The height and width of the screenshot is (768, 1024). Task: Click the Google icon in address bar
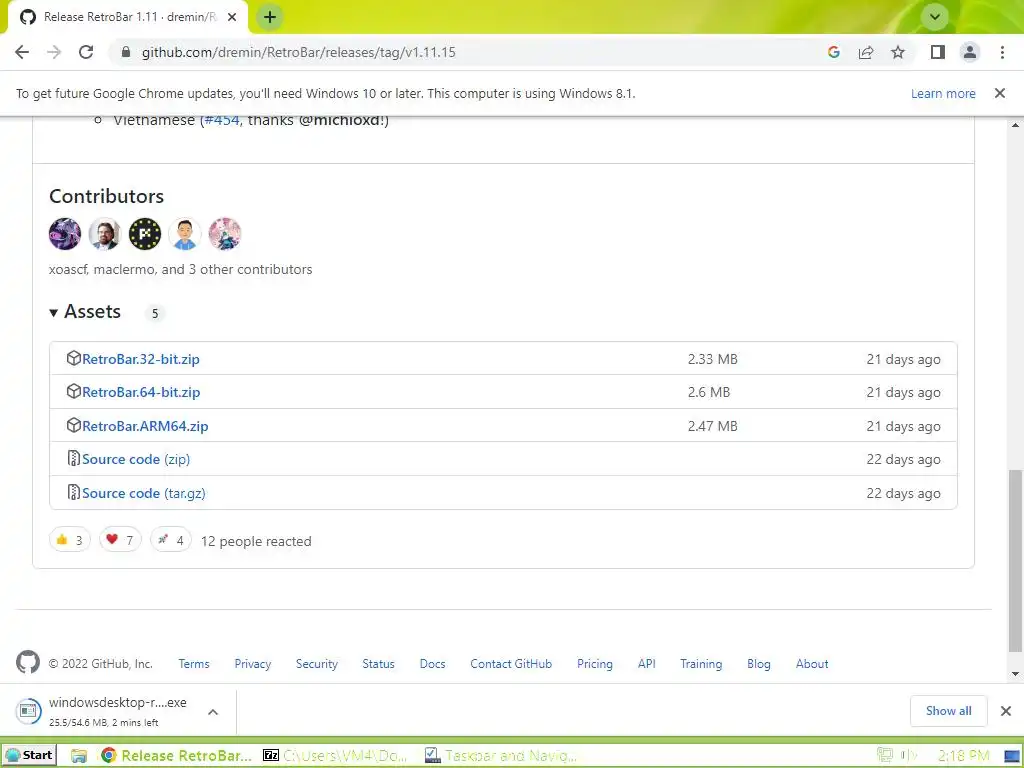(833, 52)
